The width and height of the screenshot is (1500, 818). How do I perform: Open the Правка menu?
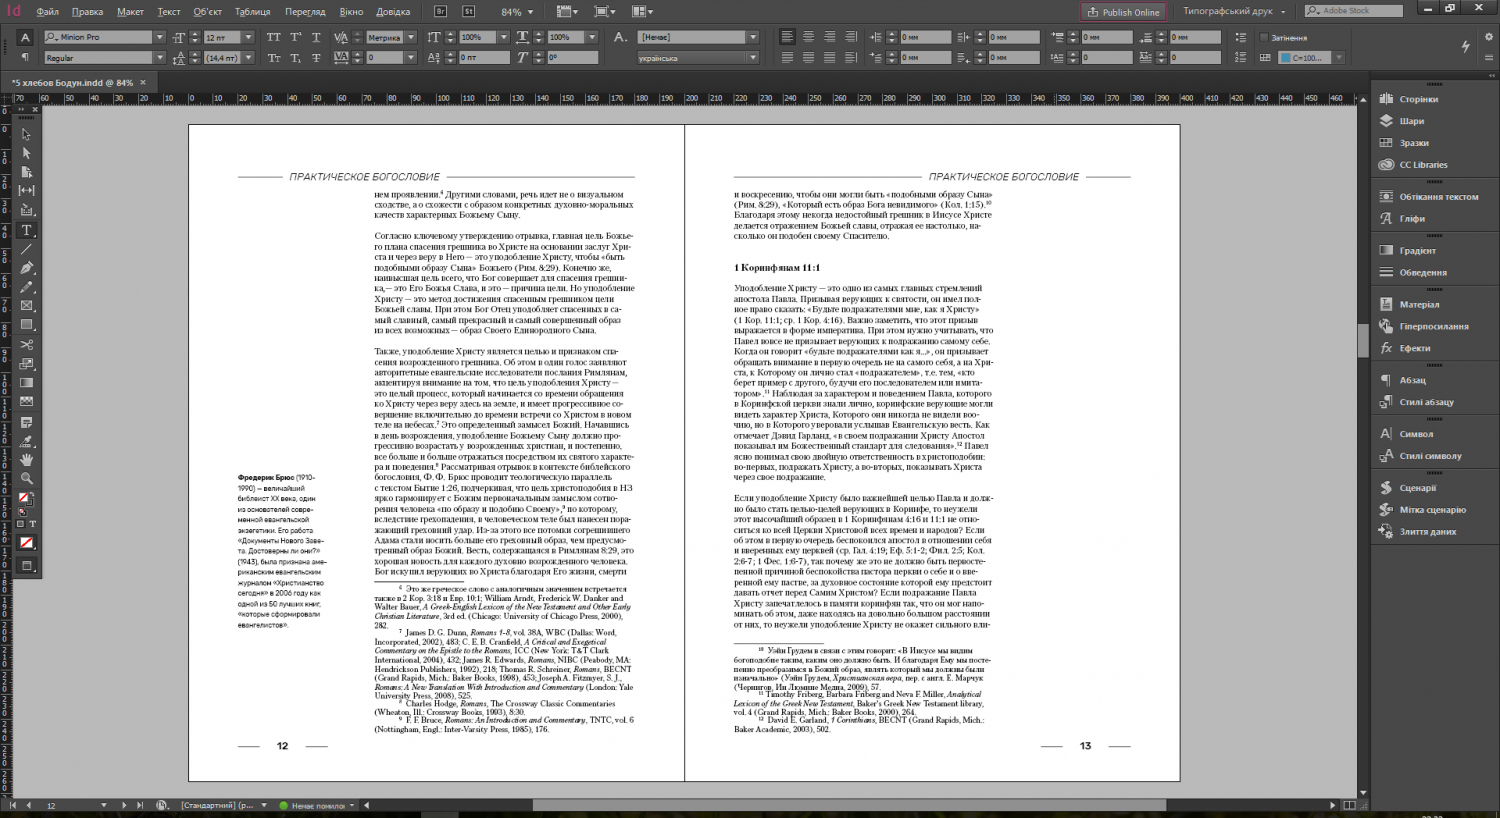point(88,12)
